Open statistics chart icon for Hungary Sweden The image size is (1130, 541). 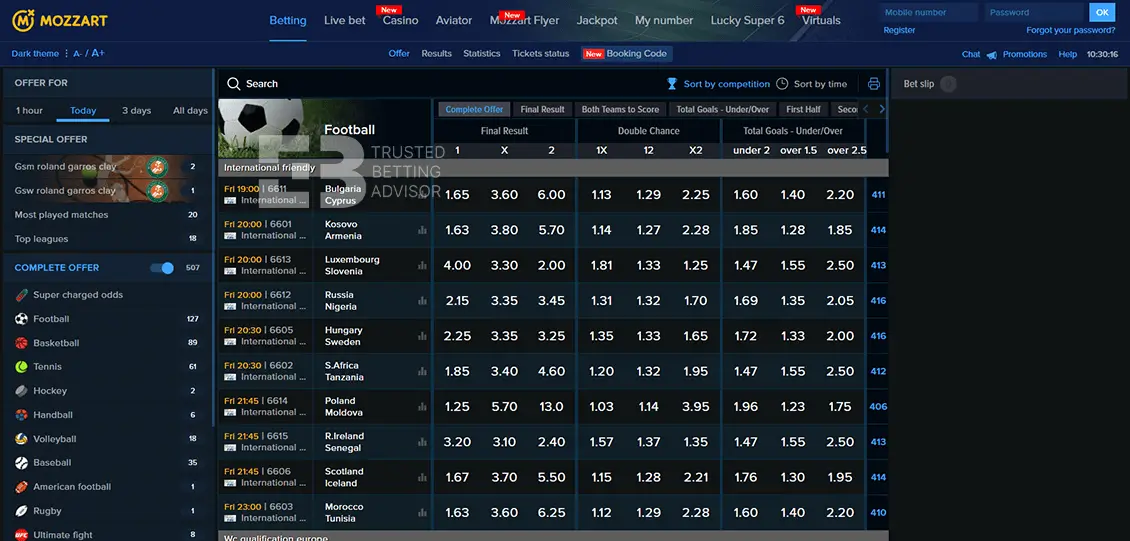[422, 336]
